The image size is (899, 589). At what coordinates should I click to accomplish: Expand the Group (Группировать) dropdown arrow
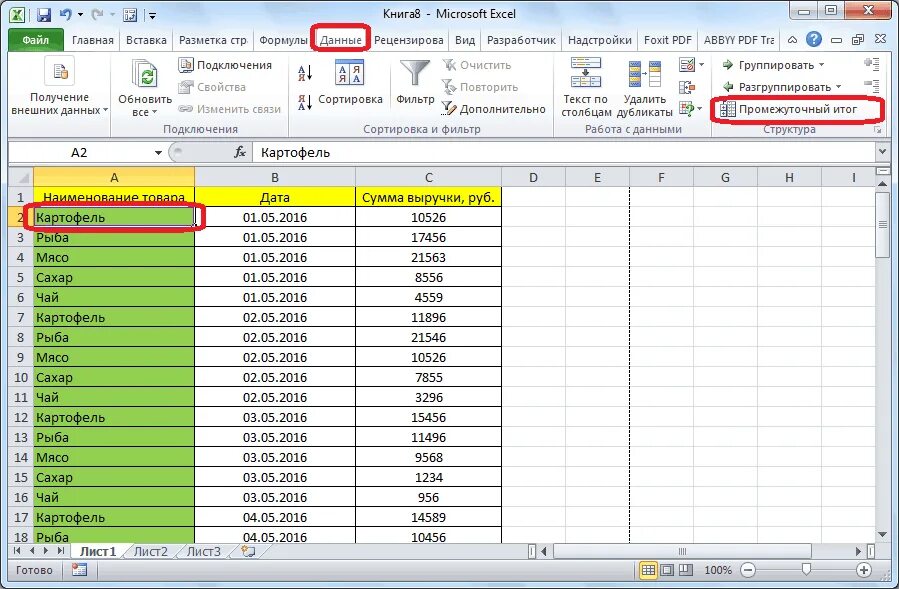(822, 65)
